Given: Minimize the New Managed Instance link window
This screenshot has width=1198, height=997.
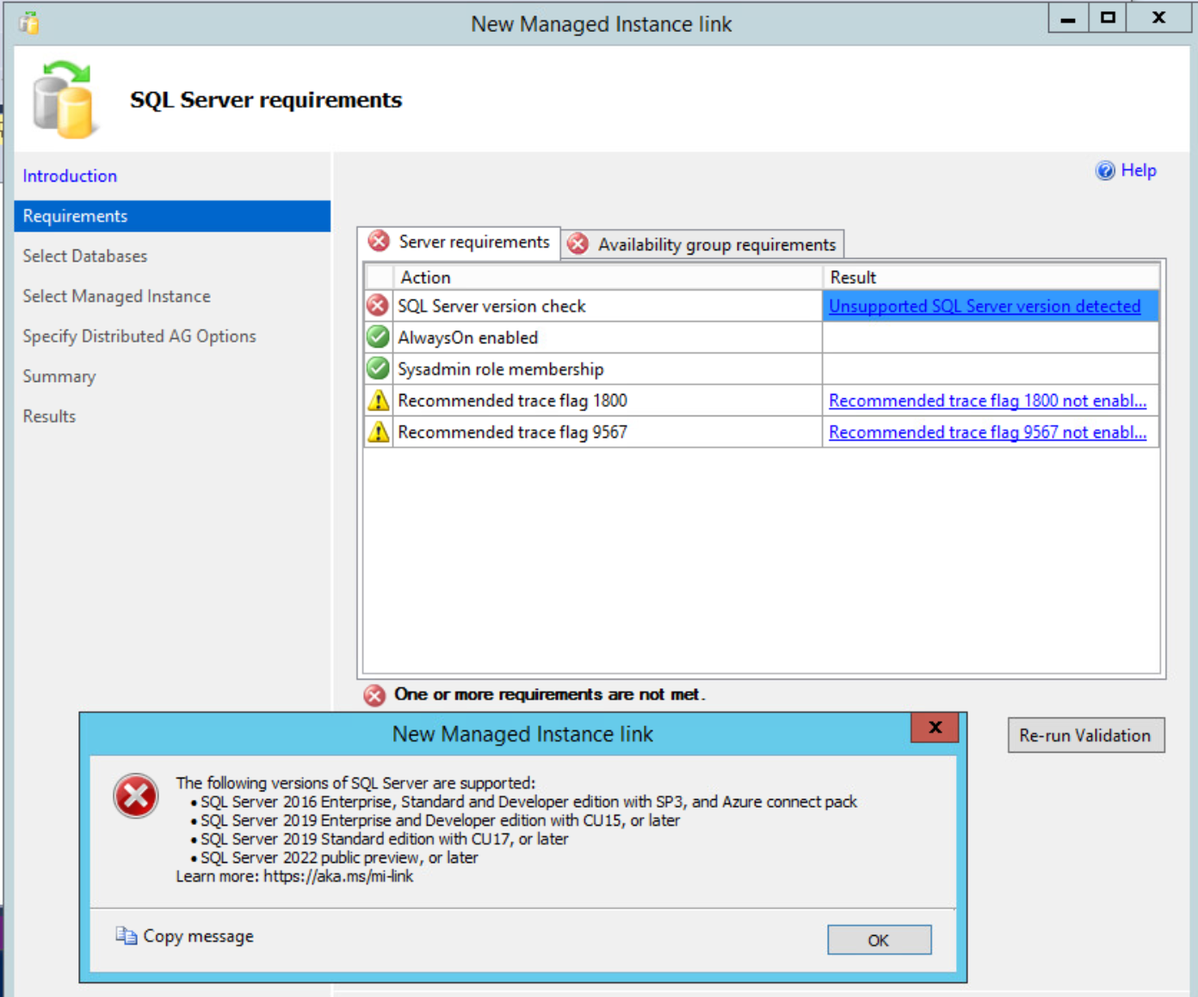Looking at the screenshot, I should tap(1068, 18).
